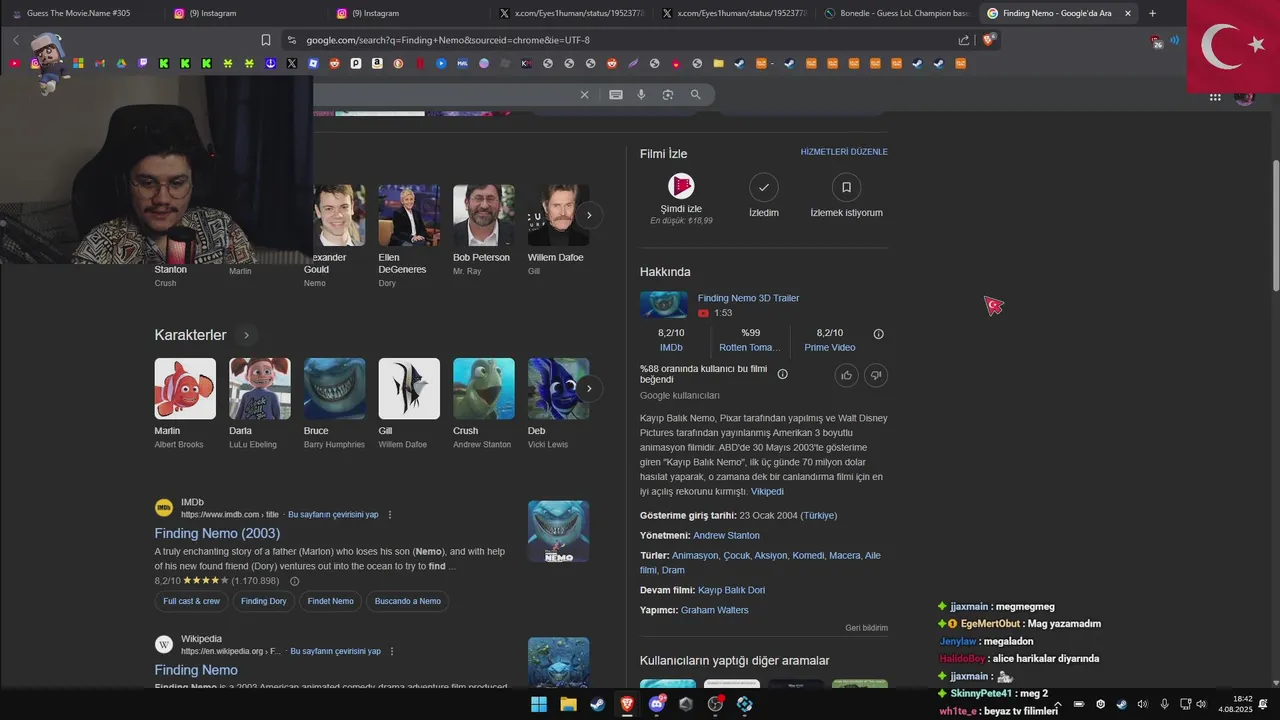
Task: Click the Full cast & crew chip
Action: (192, 601)
